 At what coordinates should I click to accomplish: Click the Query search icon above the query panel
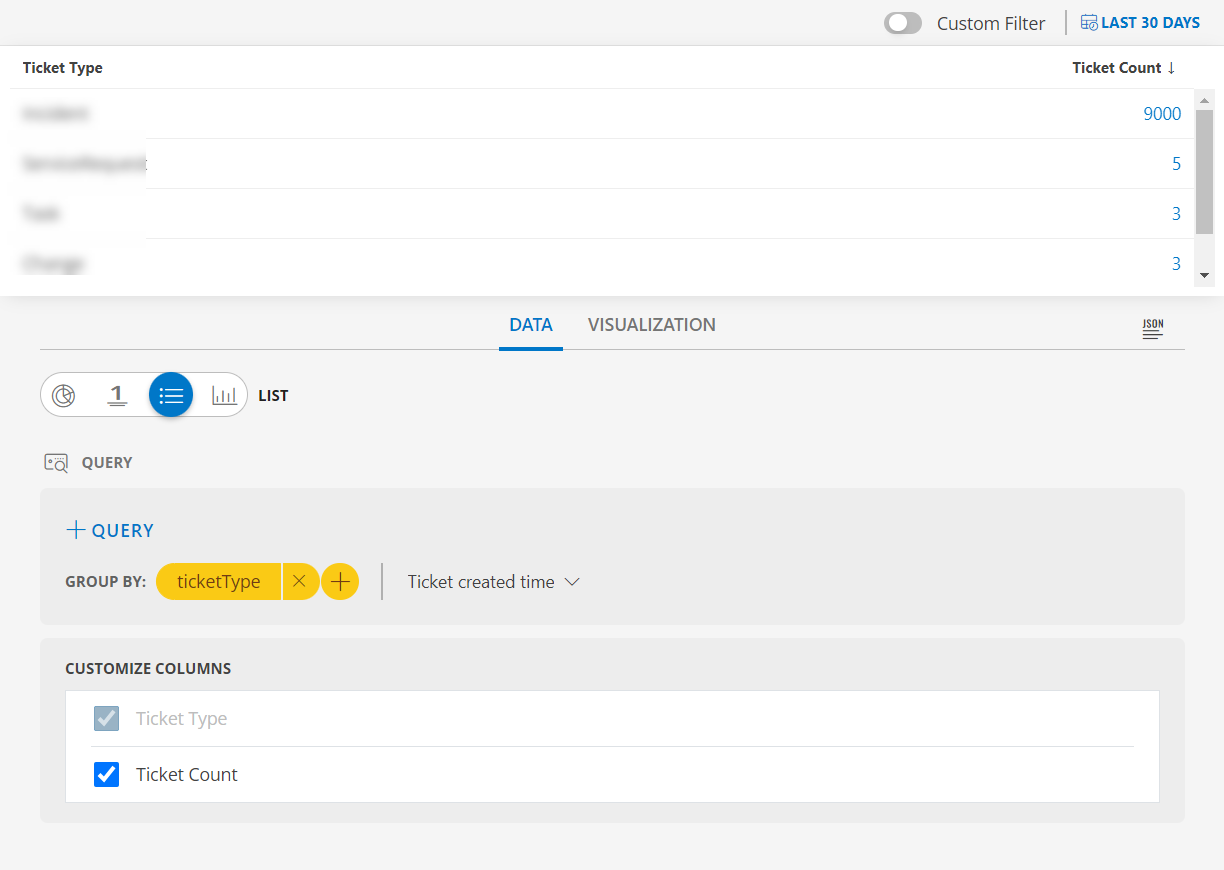[56, 462]
